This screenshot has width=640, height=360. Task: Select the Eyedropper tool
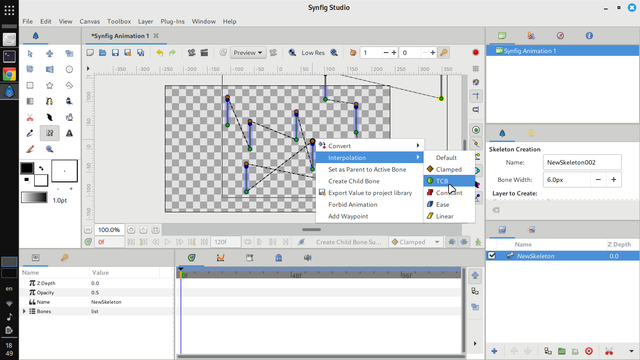[x=30, y=133]
